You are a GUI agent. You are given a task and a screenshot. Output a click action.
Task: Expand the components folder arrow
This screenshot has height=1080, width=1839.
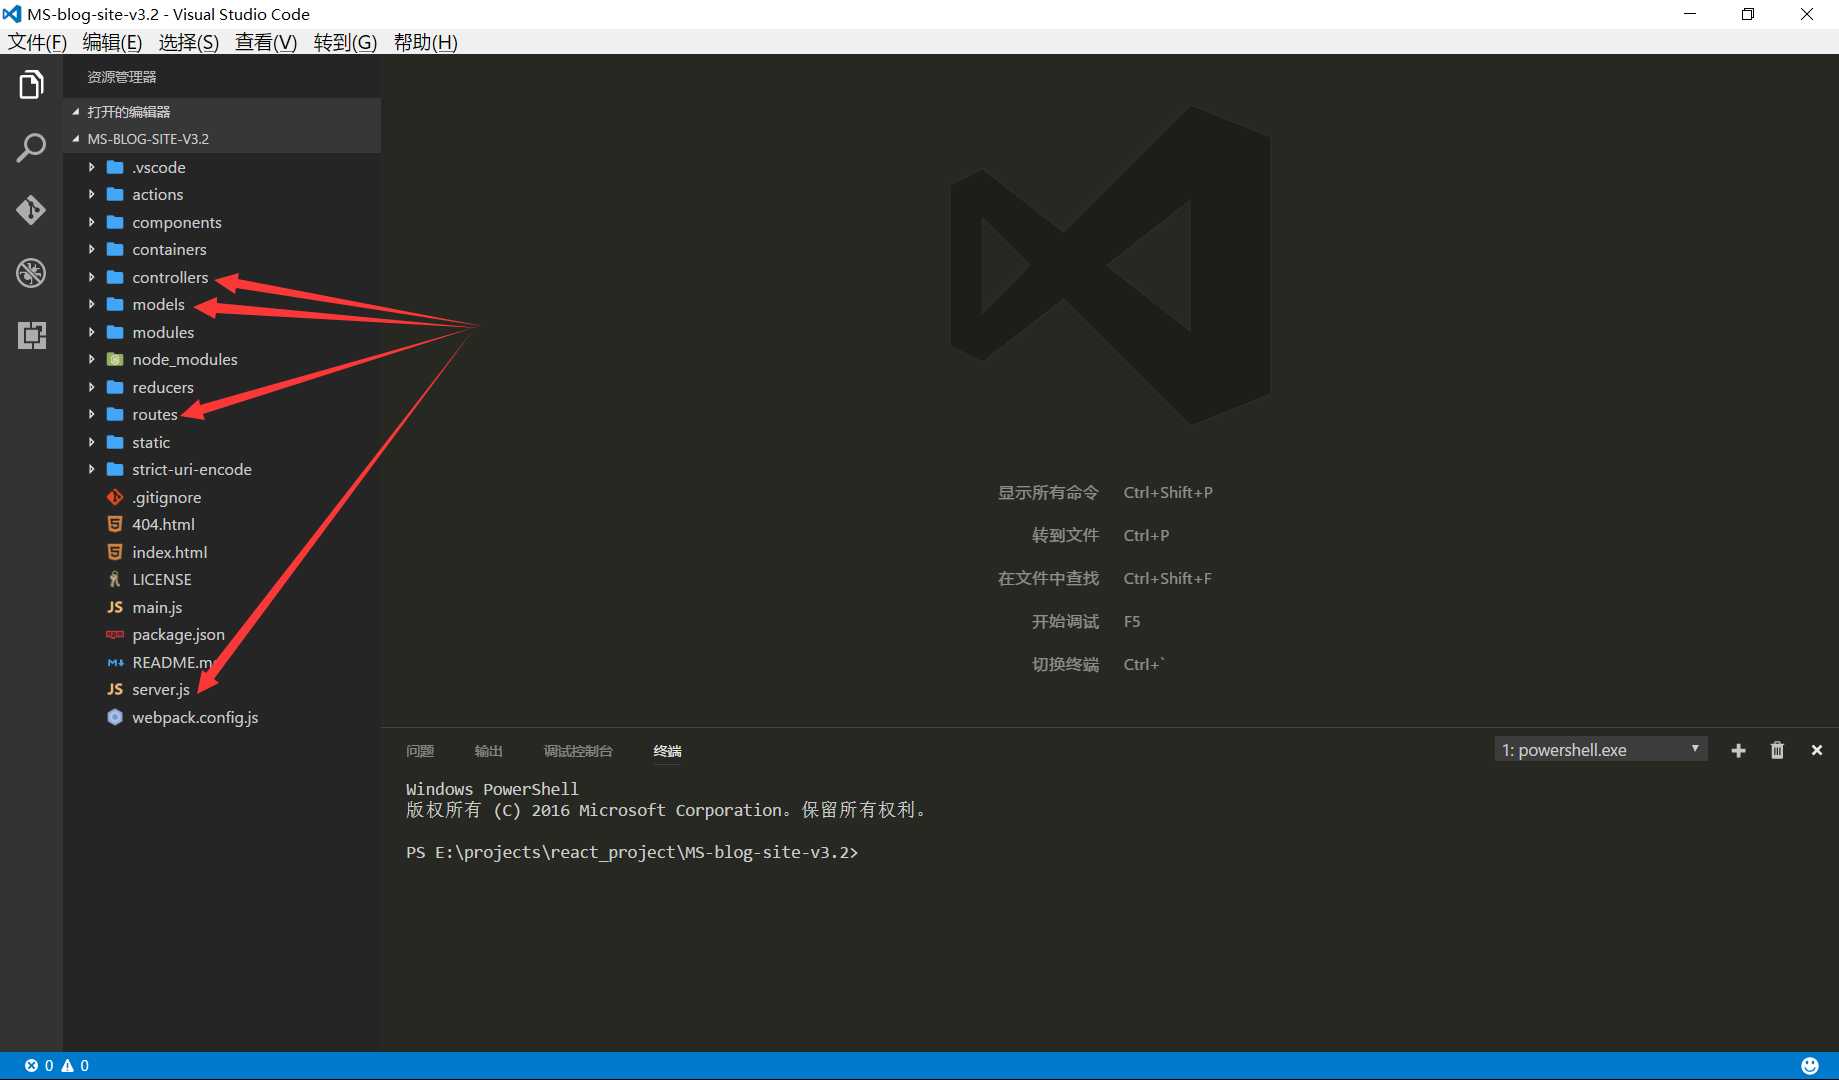[91, 222]
